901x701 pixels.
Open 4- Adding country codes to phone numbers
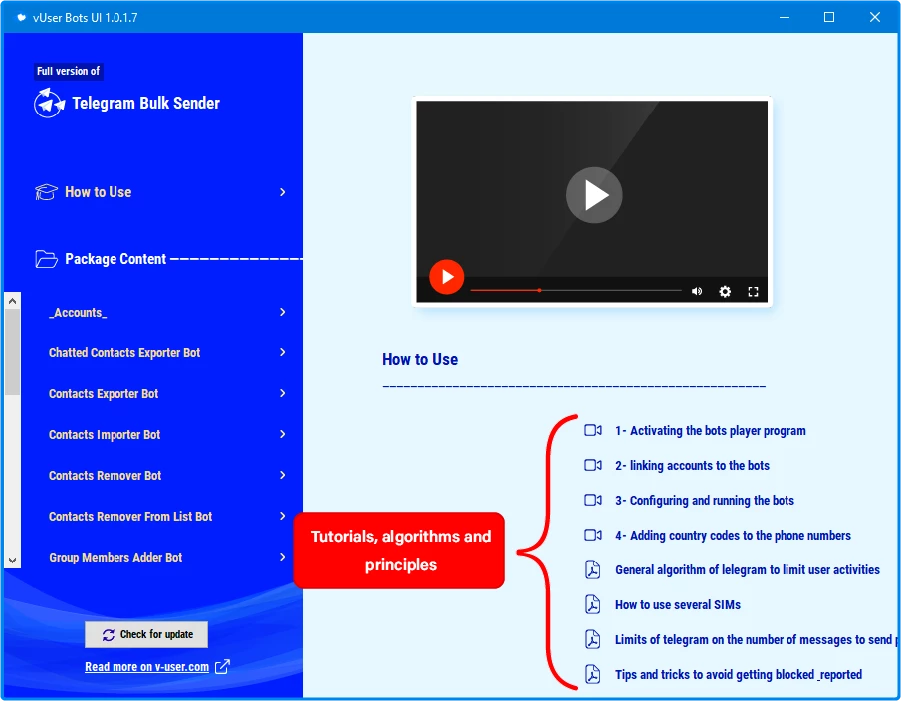point(733,536)
